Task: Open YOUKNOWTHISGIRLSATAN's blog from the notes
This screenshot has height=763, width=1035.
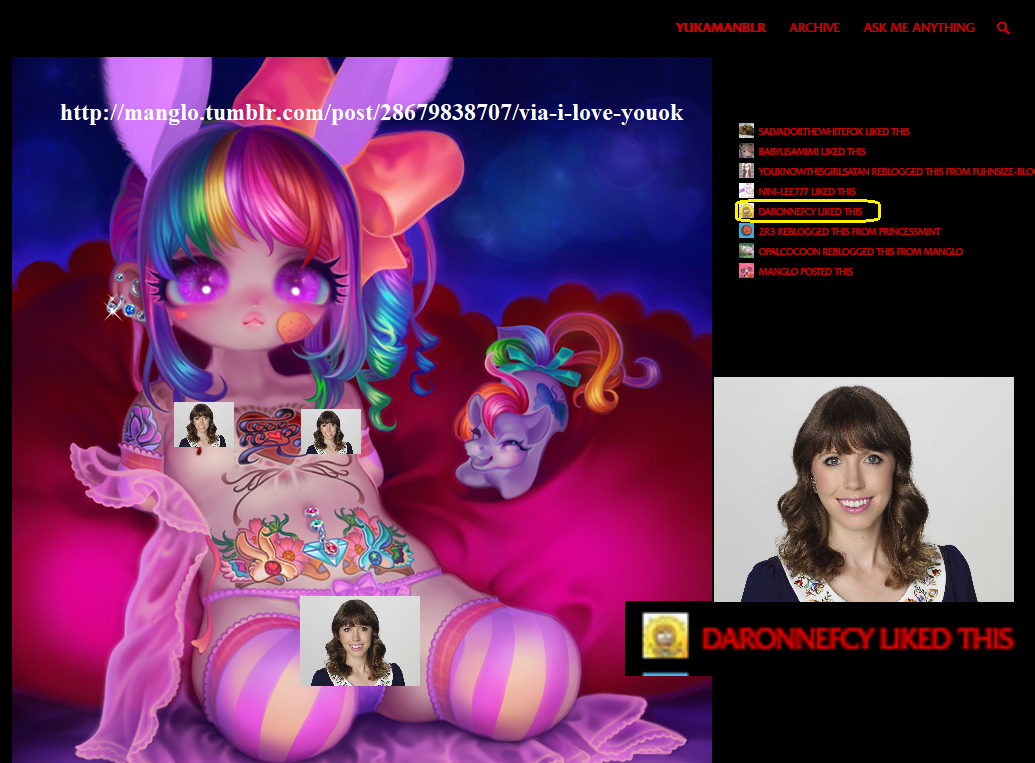Action: pos(814,171)
